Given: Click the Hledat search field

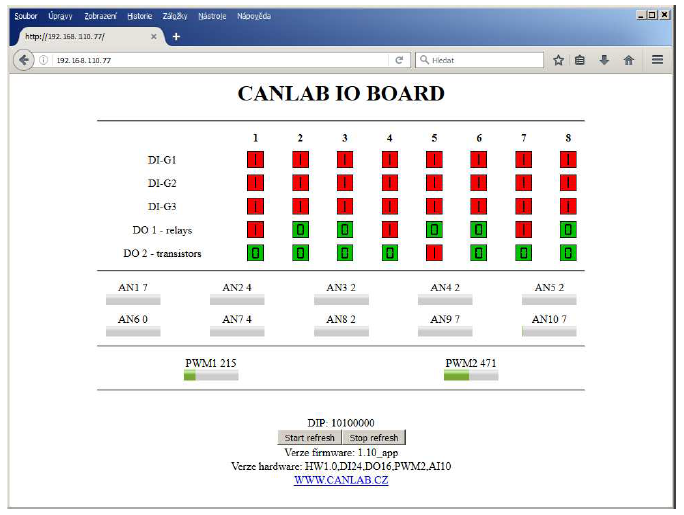Looking at the screenshot, I should pyautogui.click(x=480, y=60).
